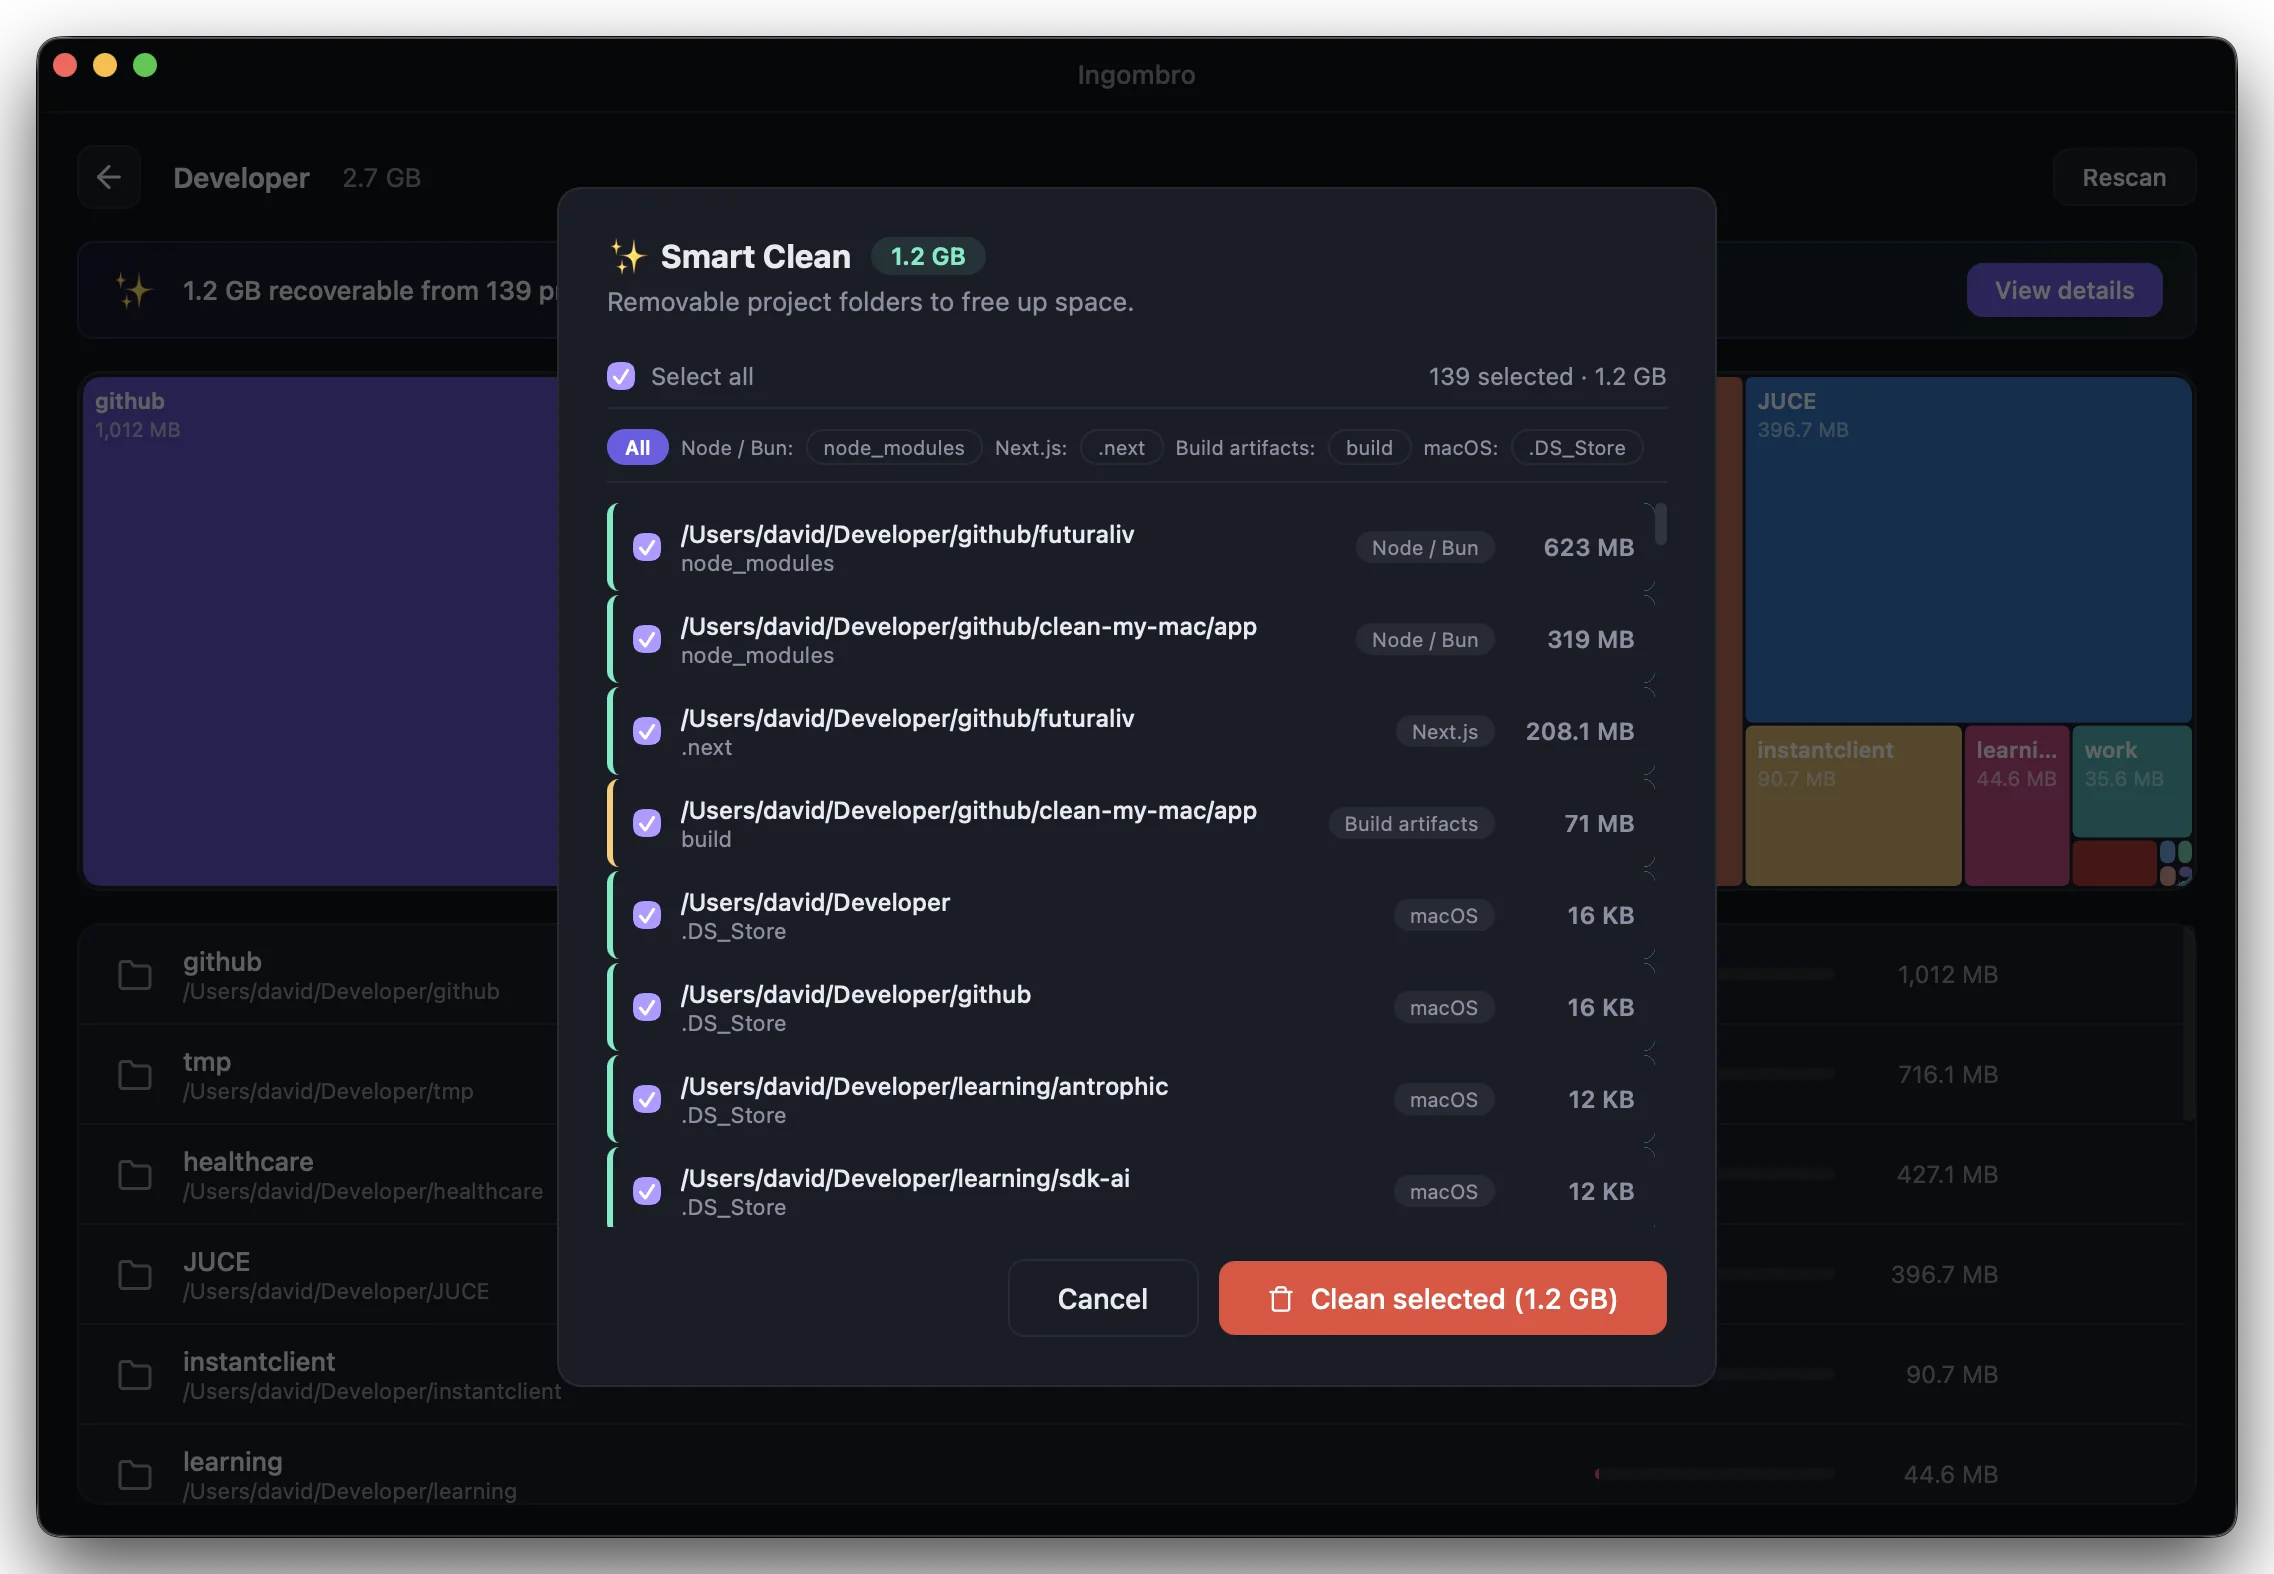Click the trash icon in Clean selected
2274x1574 pixels.
click(x=1281, y=1298)
